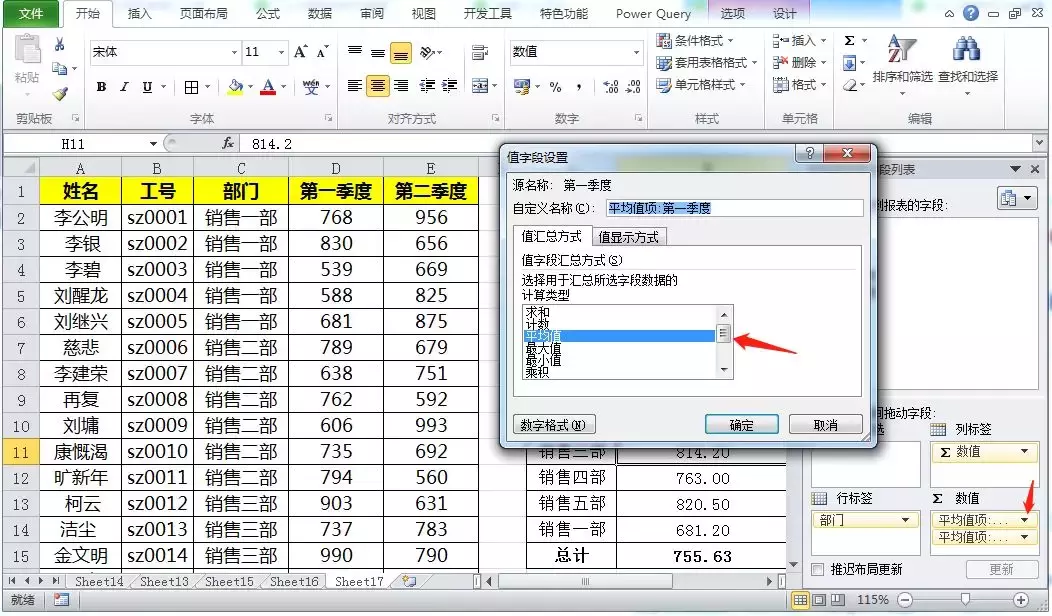Viewport: 1052px width, 616px height.
Task: Switch to the 数据 ribbon tab
Action: tap(319, 13)
